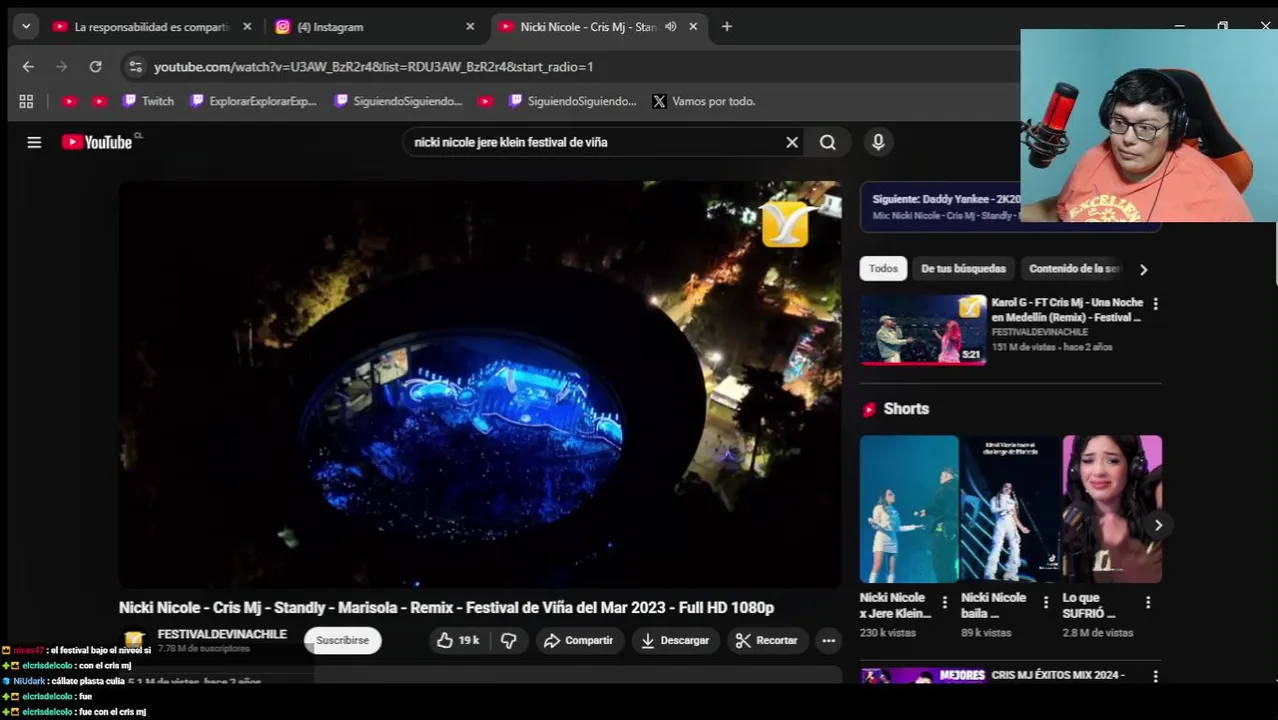This screenshot has width=1278, height=720.
Task: Go forward to next page
Action: [61, 67]
